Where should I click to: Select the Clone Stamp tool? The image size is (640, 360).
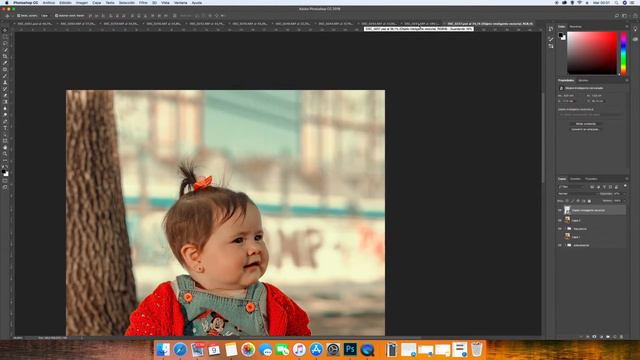tap(5, 82)
